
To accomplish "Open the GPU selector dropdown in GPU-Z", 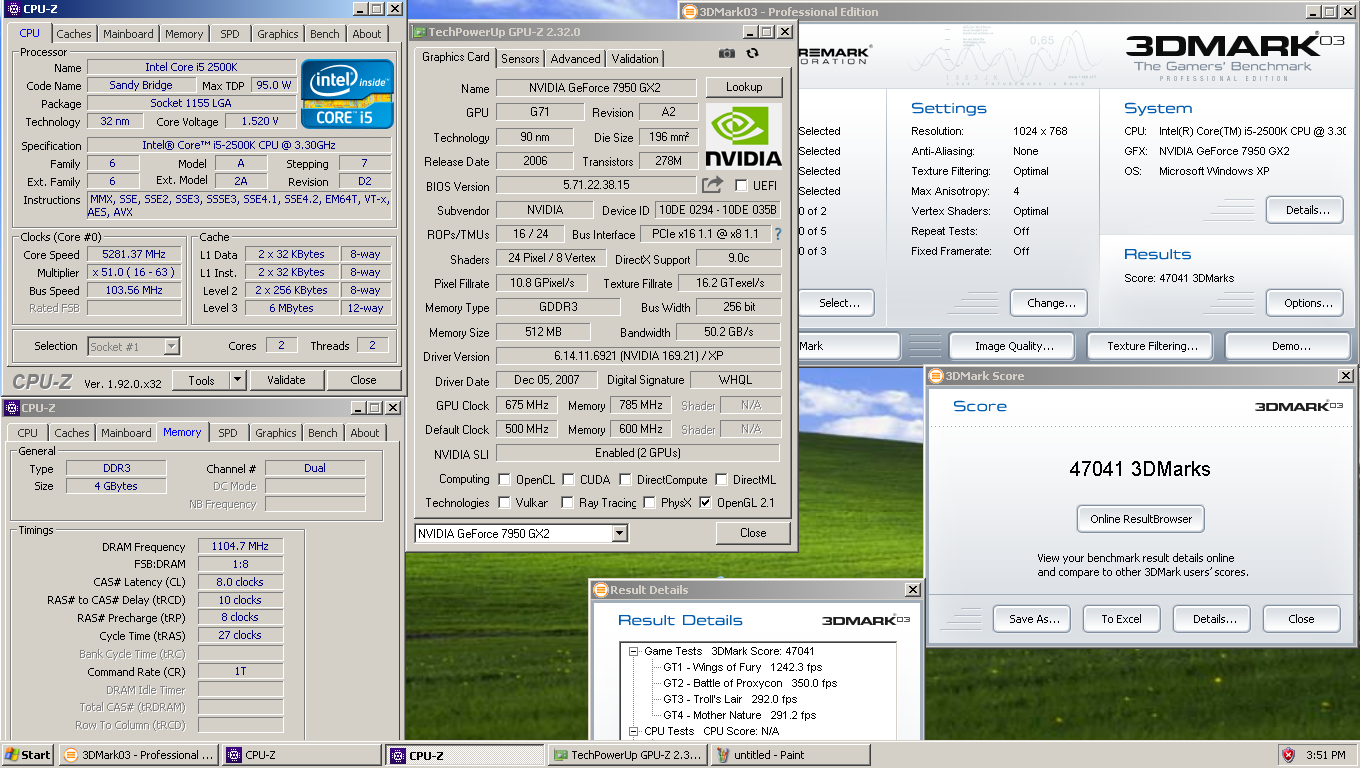I will pyautogui.click(x=619, y=533).
